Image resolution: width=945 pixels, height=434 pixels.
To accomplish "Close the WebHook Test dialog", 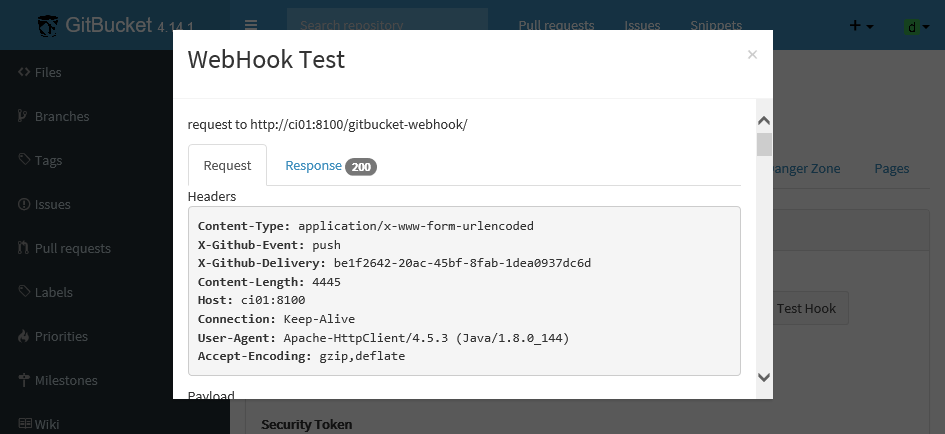I will point(752,55).
